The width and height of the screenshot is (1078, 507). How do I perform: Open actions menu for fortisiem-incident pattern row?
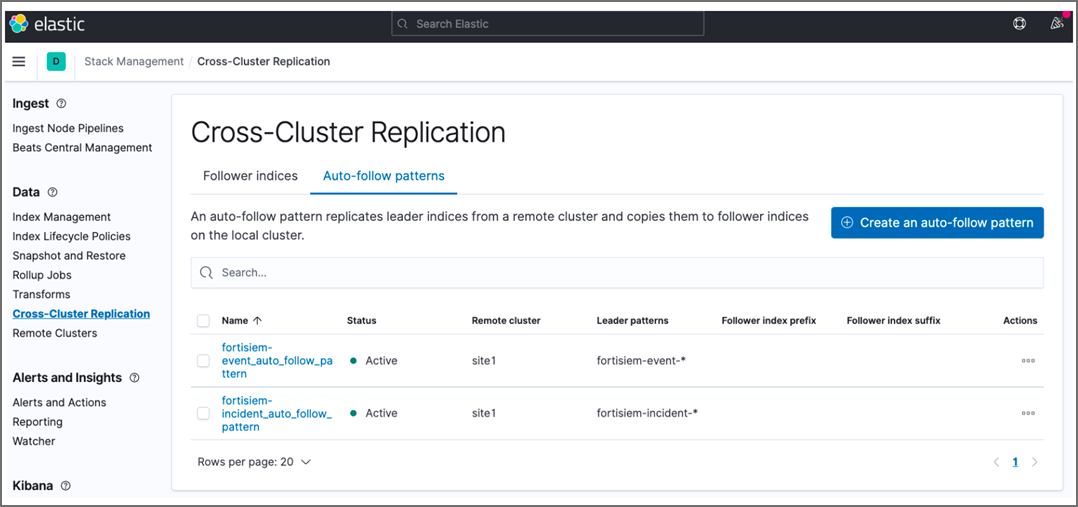(x=1028, y=413)
